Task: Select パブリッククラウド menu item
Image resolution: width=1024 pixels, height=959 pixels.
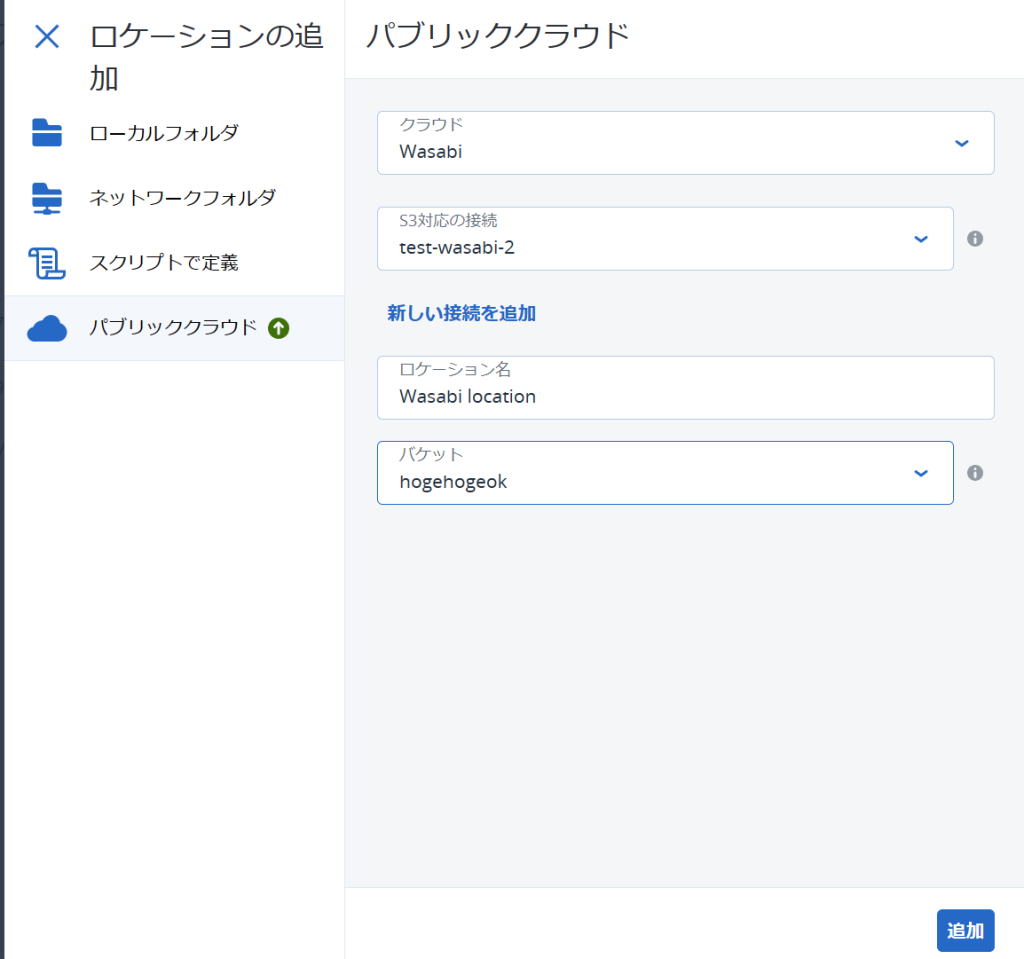Action: tap(174, 328)
